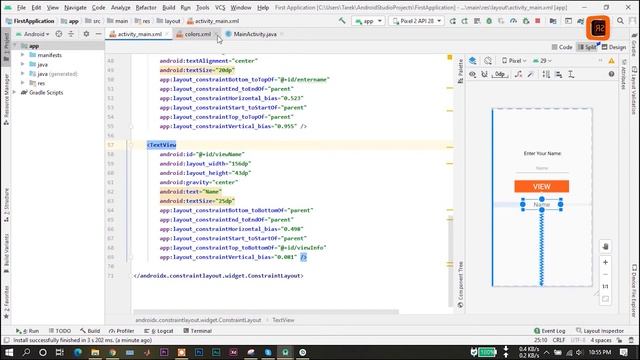Click the red Stop button in toolbar
Image resolution: width=640 pixels, height=360 pixels.
coord(538,21)
